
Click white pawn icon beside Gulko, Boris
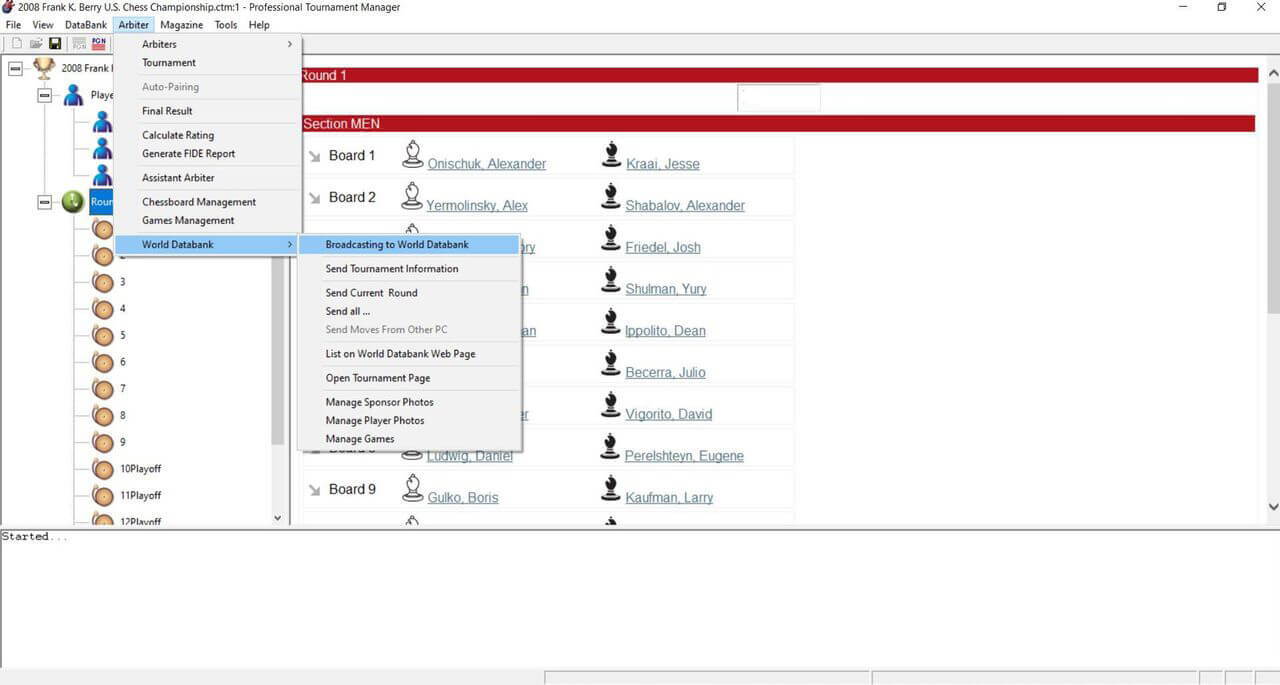click(412, 487)
